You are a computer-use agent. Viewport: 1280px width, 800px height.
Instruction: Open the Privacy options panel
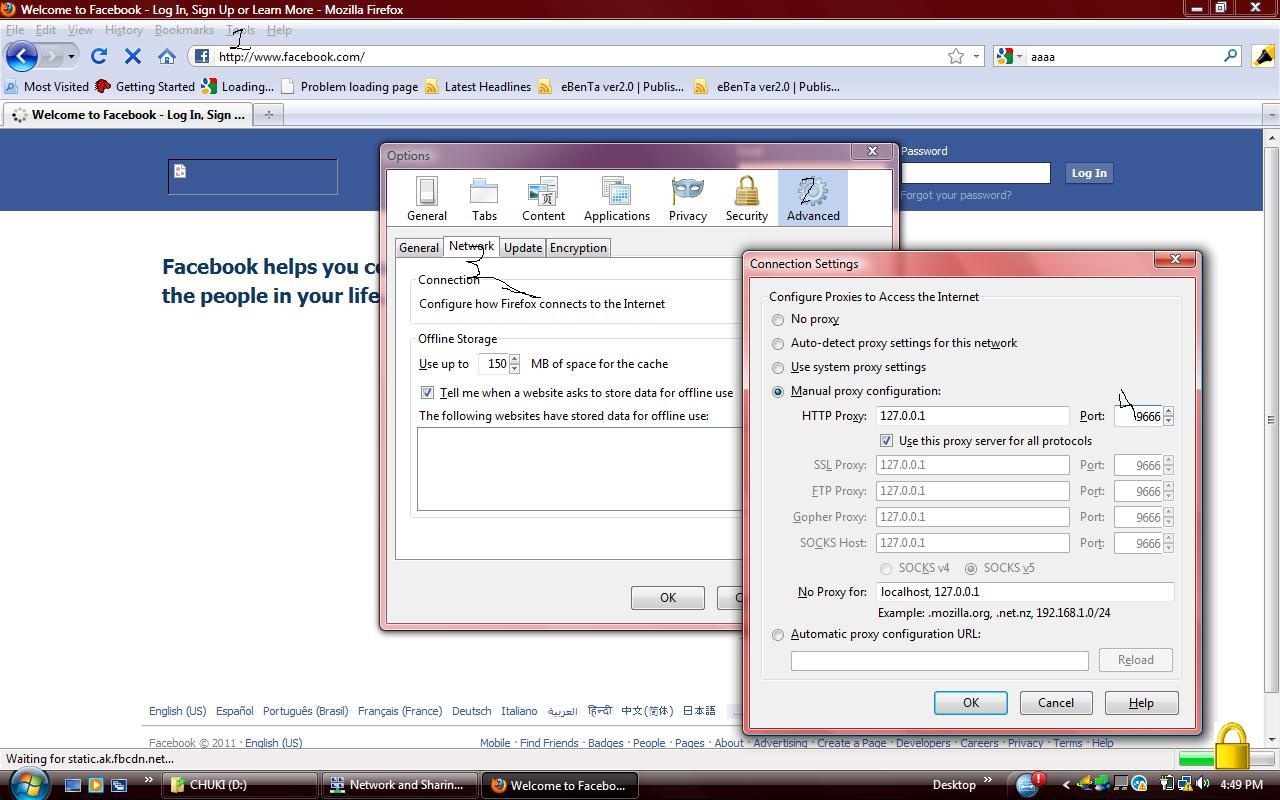tap(688, 198)
